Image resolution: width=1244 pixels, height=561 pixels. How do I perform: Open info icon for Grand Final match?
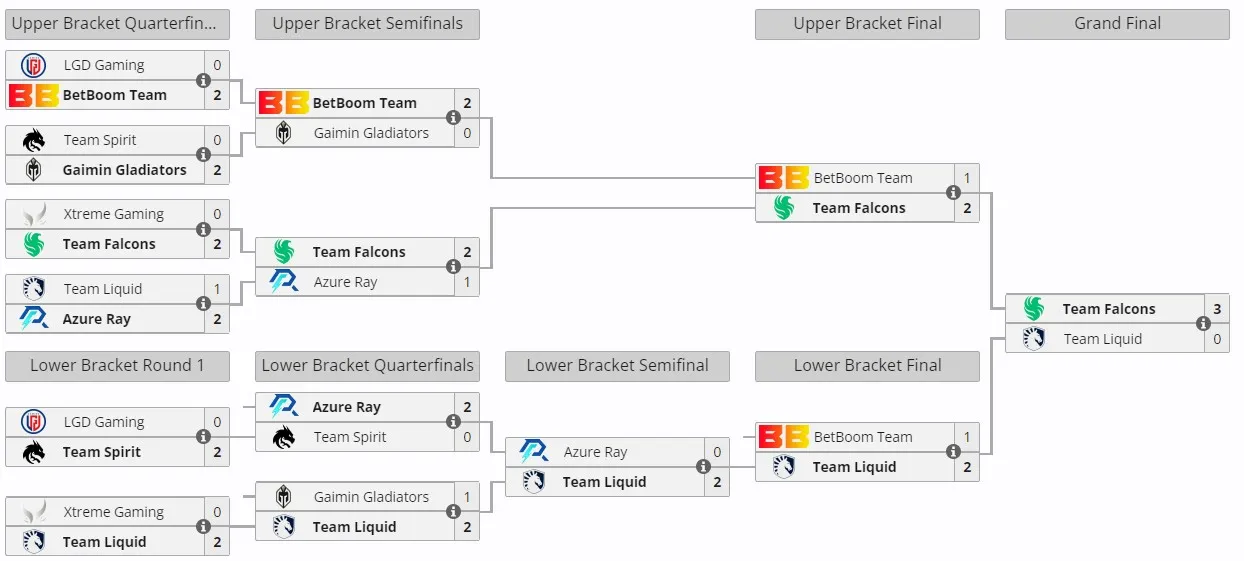click(x=1203, y=324)
